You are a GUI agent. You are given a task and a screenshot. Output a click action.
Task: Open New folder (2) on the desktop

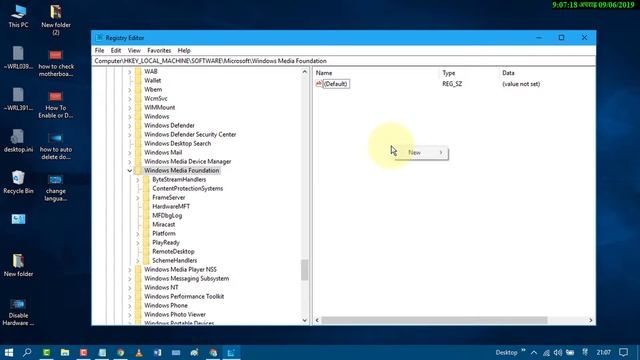[56, 20]
